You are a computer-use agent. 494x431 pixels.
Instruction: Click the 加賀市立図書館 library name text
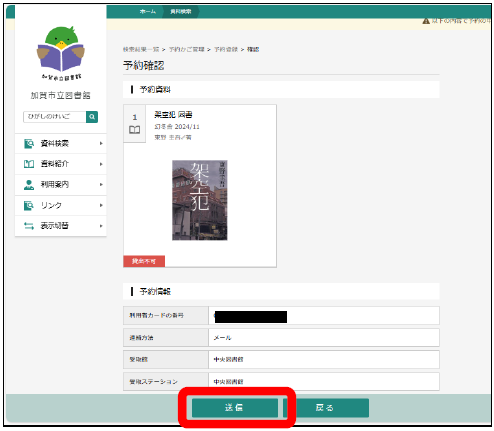[61, 96]
